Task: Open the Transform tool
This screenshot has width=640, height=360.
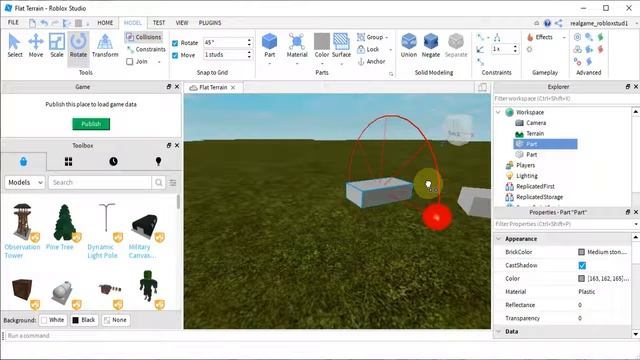Action: (x=105, y=46)
